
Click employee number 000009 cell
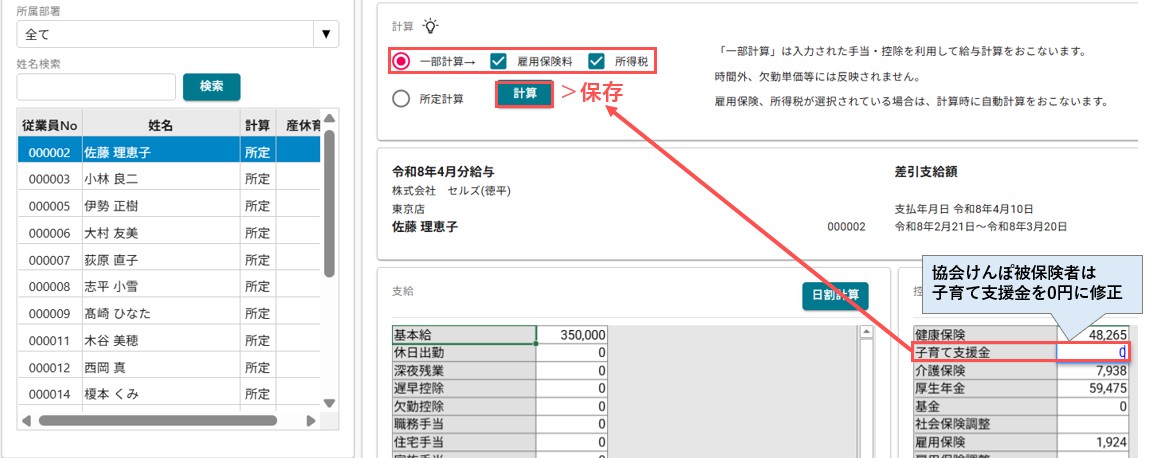pyautogui.click(x=49, y=314)
